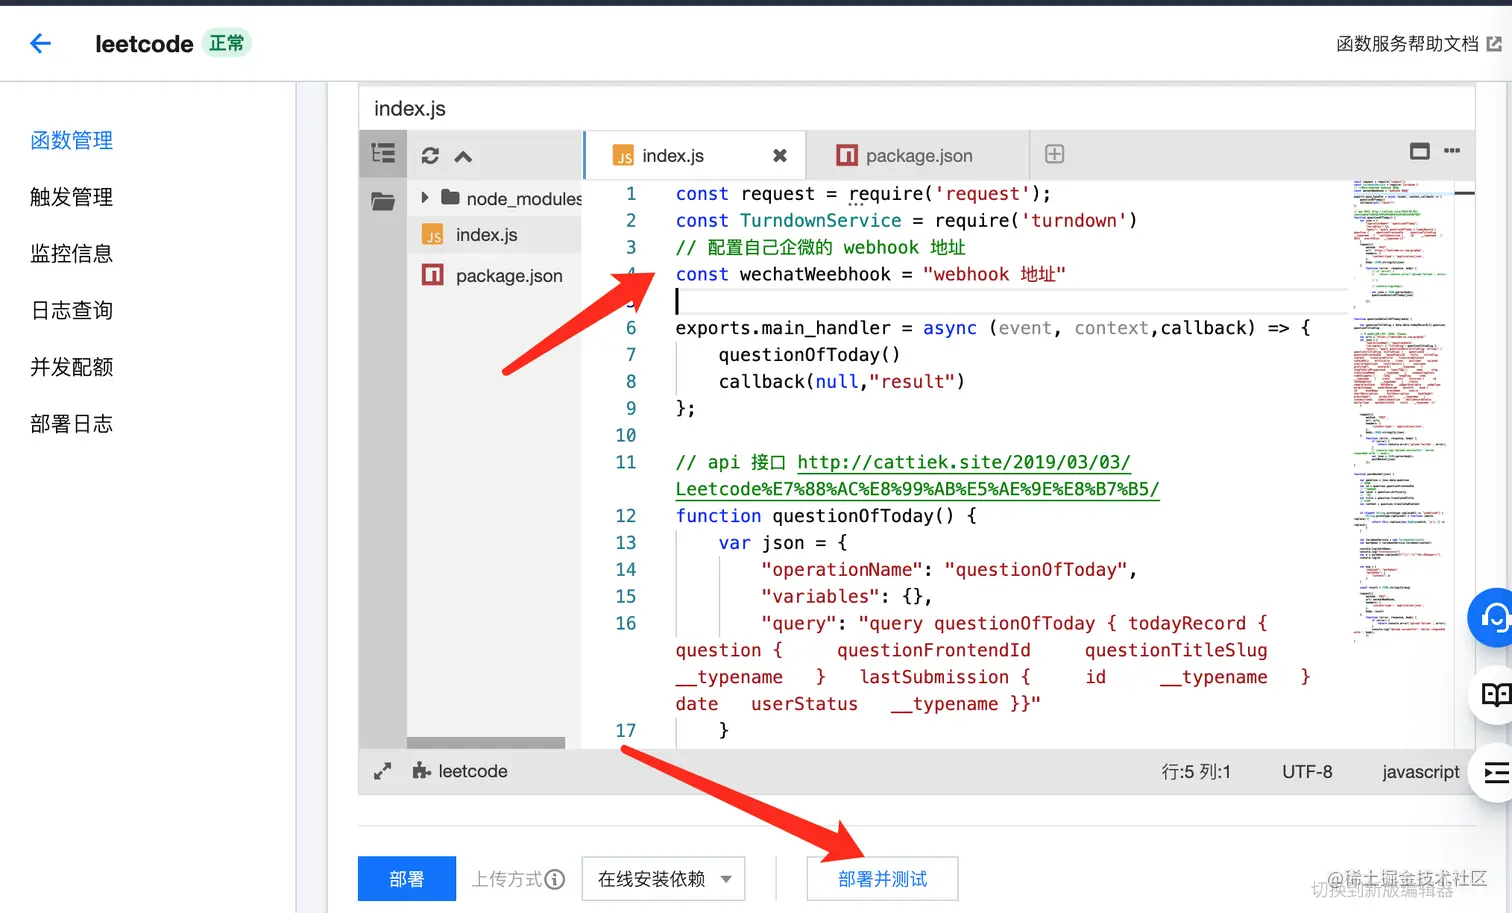Open 函数管理 in the sidebar
The image size is (1512, 913).
[x=72, y=141]
